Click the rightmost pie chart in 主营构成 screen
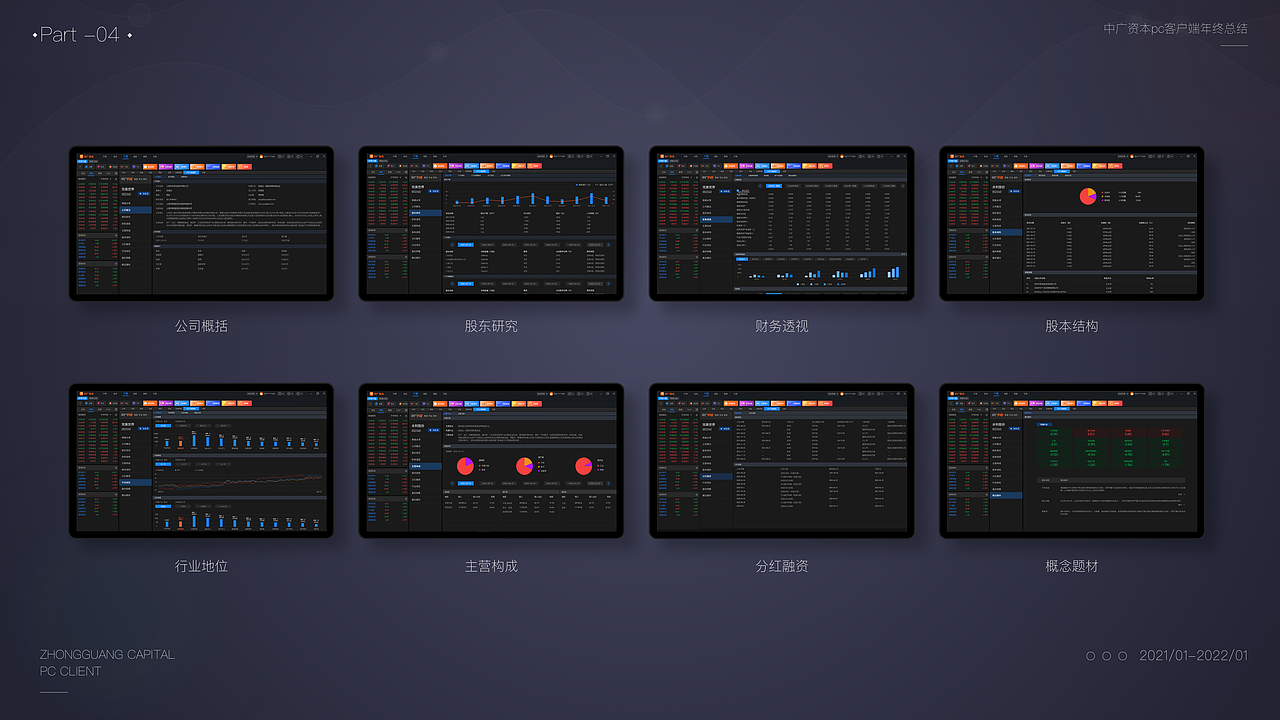 coord(583,466)
